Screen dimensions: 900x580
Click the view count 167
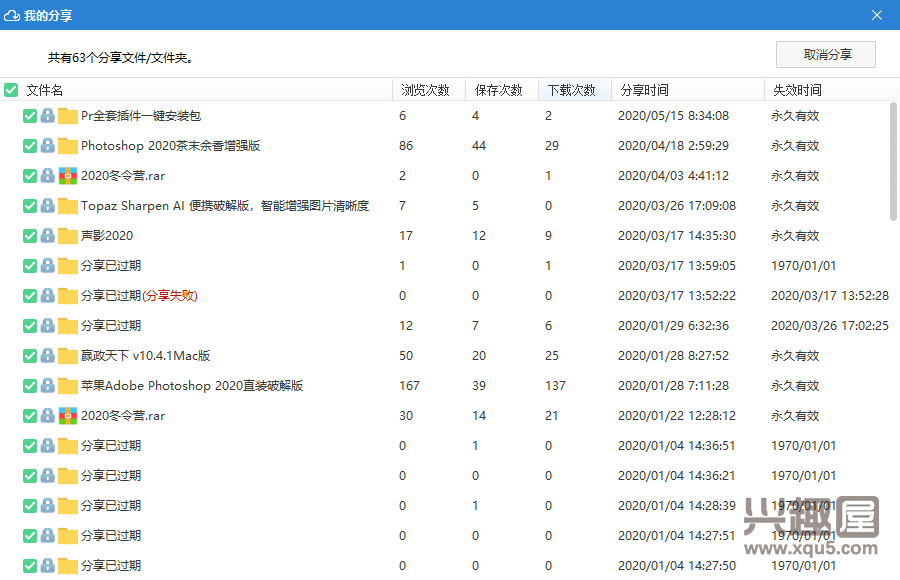[x=409, y=385]
